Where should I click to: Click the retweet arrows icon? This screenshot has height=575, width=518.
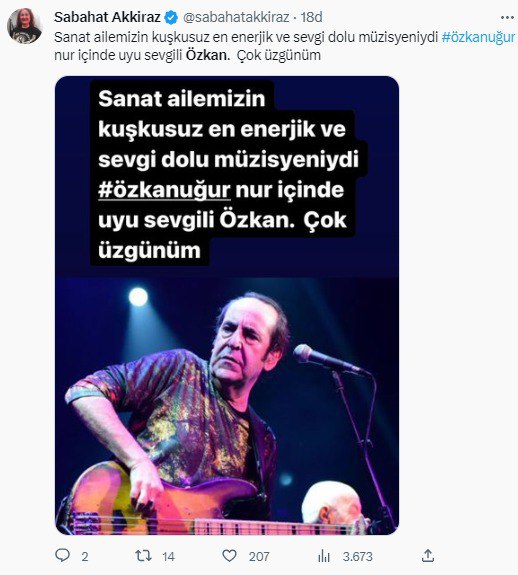[143, 556]
